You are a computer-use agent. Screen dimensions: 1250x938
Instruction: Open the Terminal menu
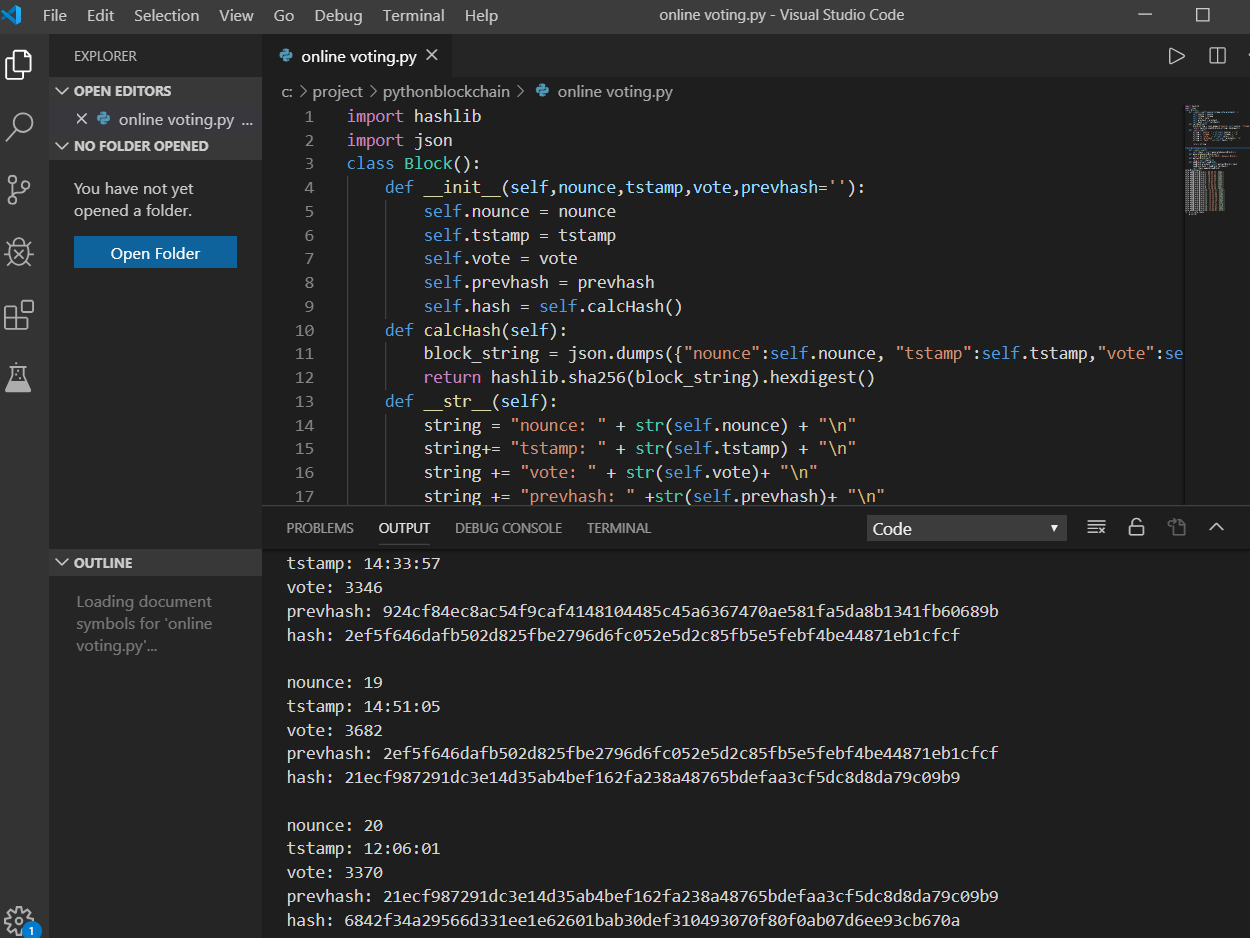[x=413, y=15]
